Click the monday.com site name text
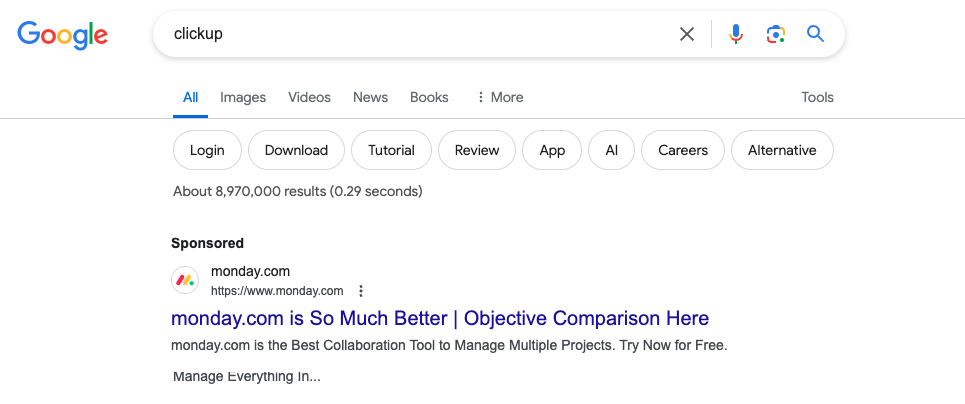965x404 pixels. (x=250, y=272)
